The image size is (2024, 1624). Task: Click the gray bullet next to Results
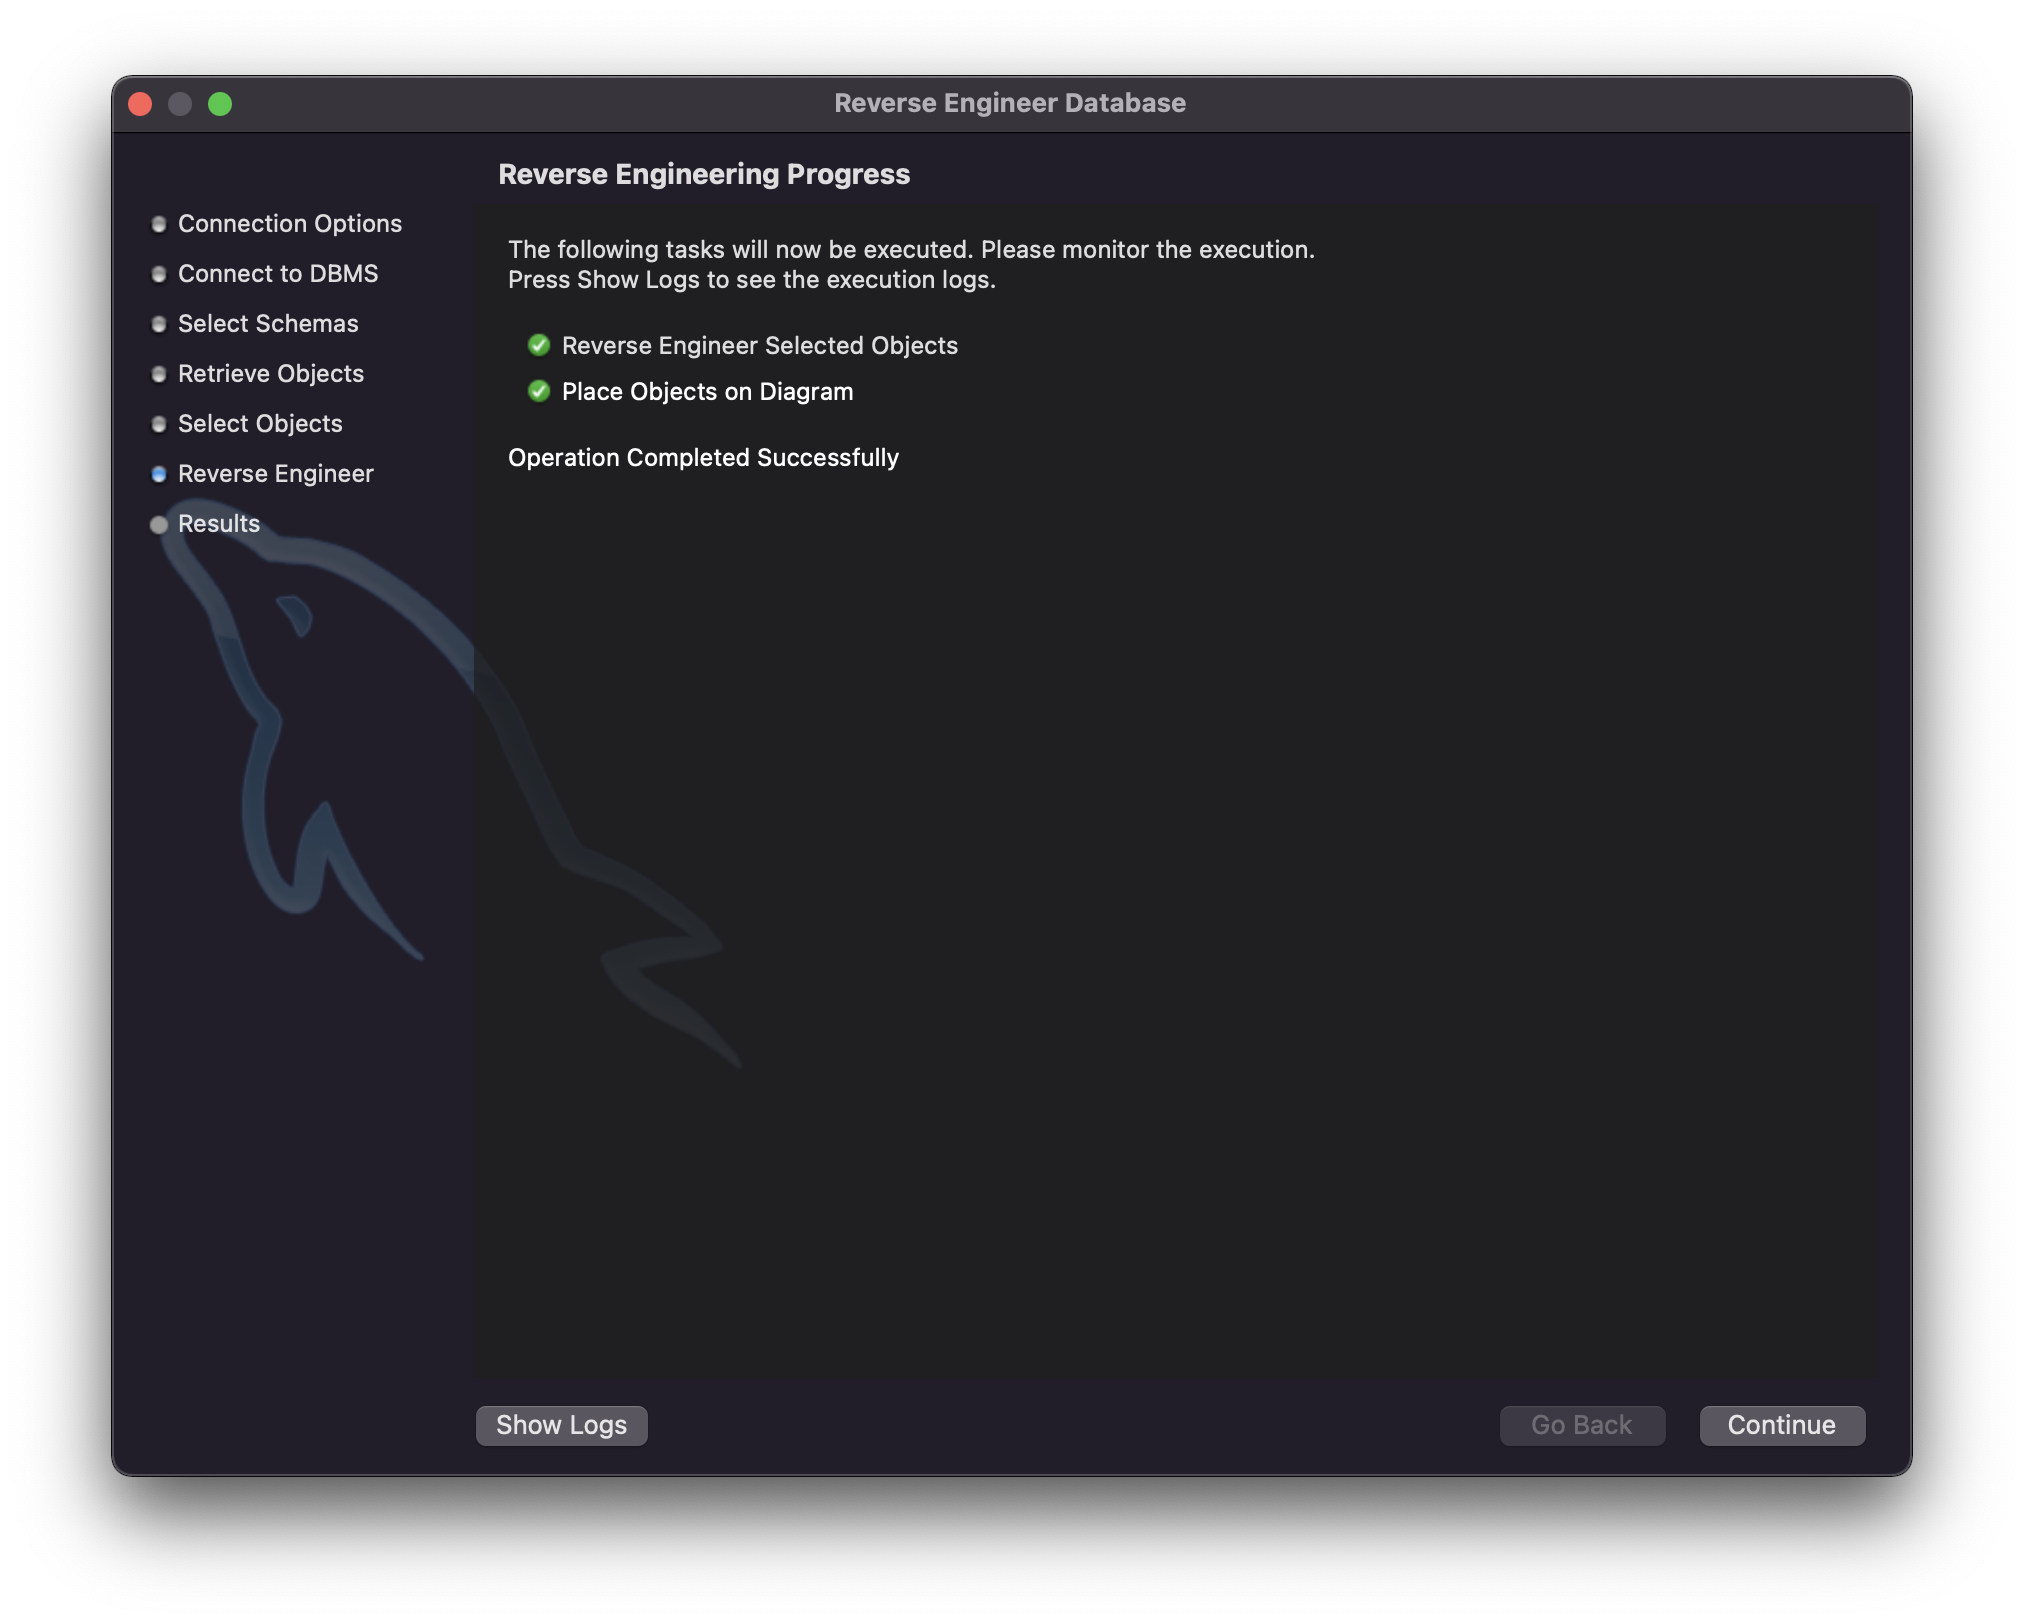click(158, 524)
